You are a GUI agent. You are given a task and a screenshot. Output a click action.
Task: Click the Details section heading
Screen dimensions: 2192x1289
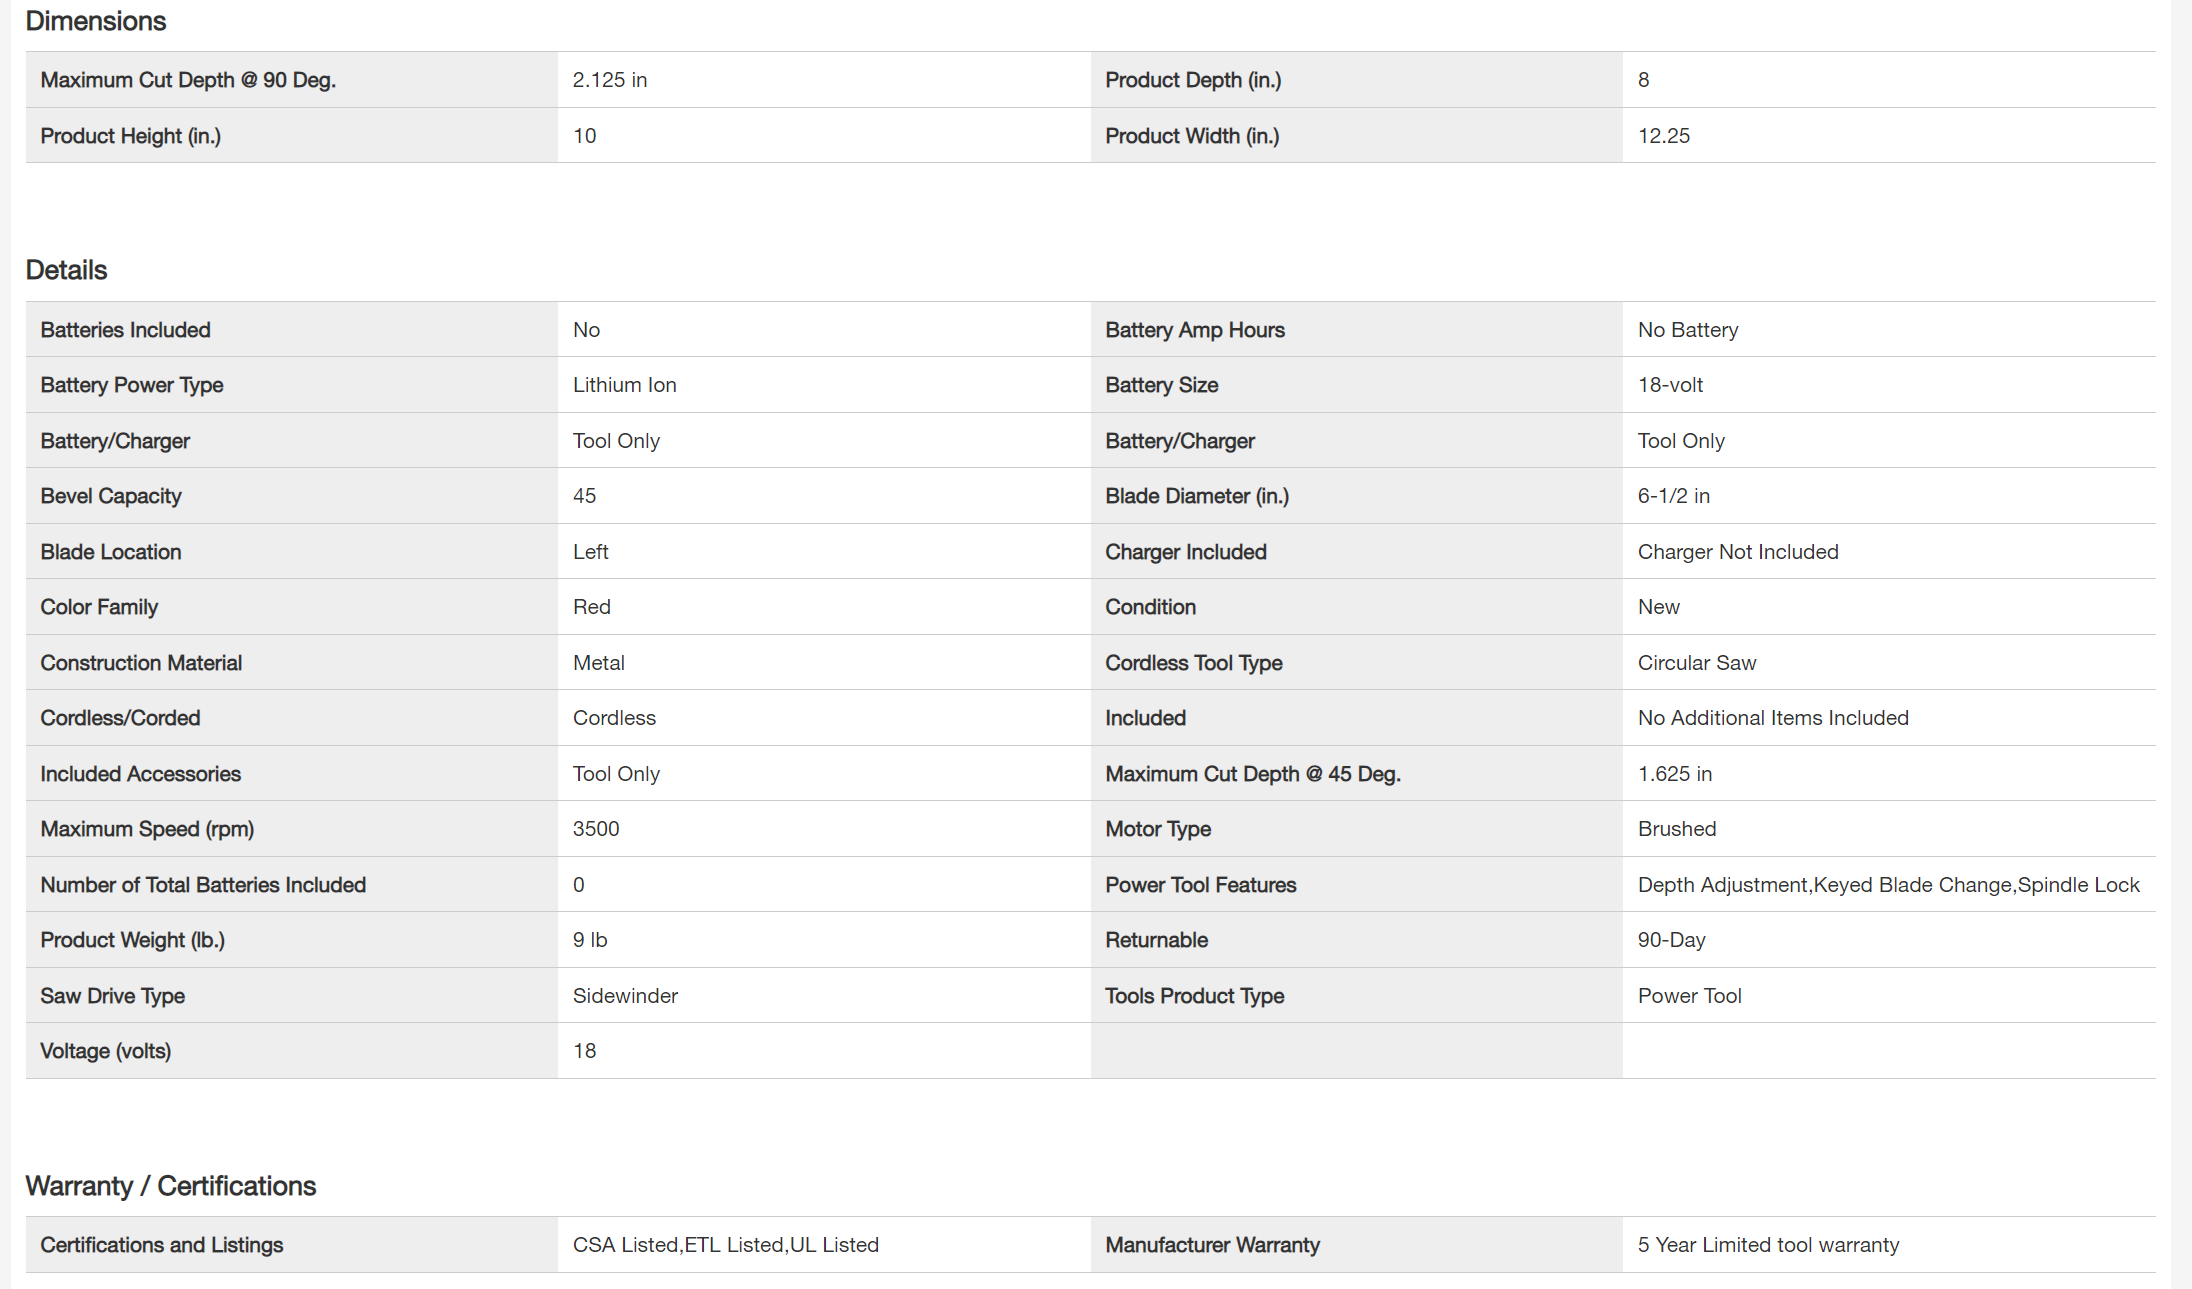click(x=66, y=270)
